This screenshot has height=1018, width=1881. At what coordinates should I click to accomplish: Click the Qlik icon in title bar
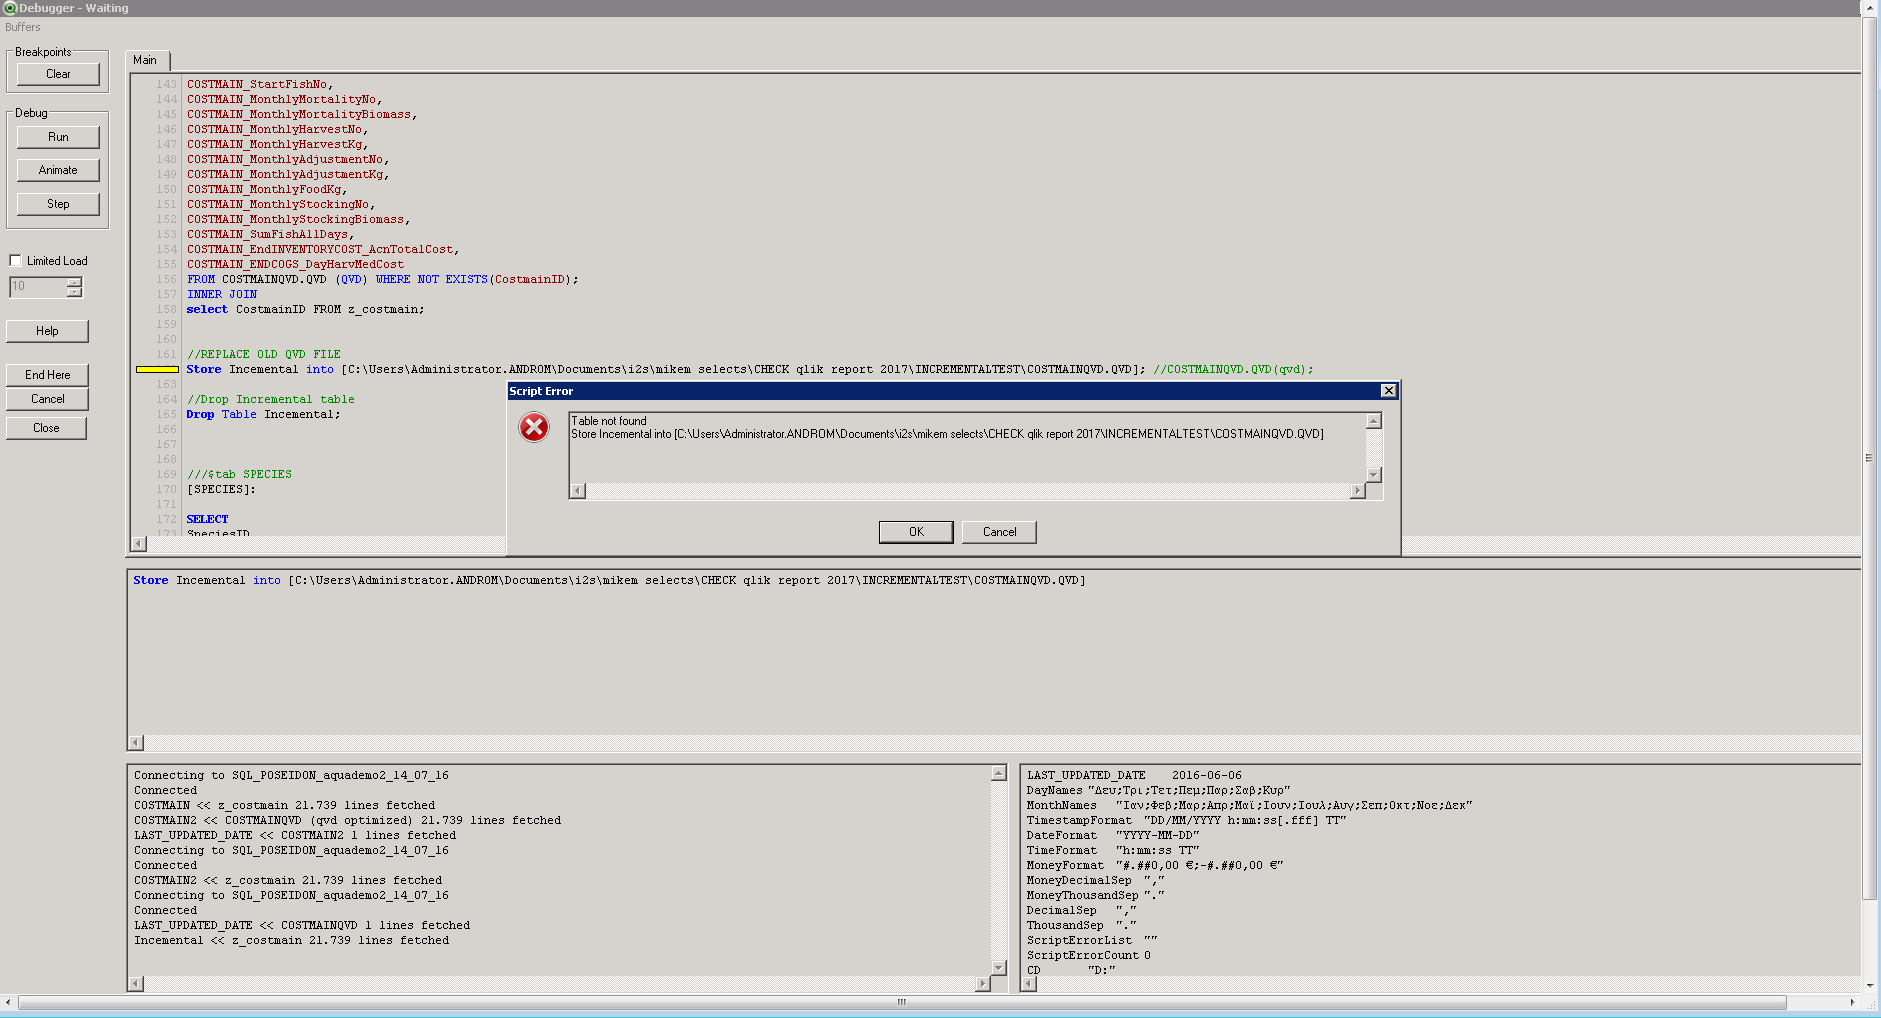click(x=9, y=8)
